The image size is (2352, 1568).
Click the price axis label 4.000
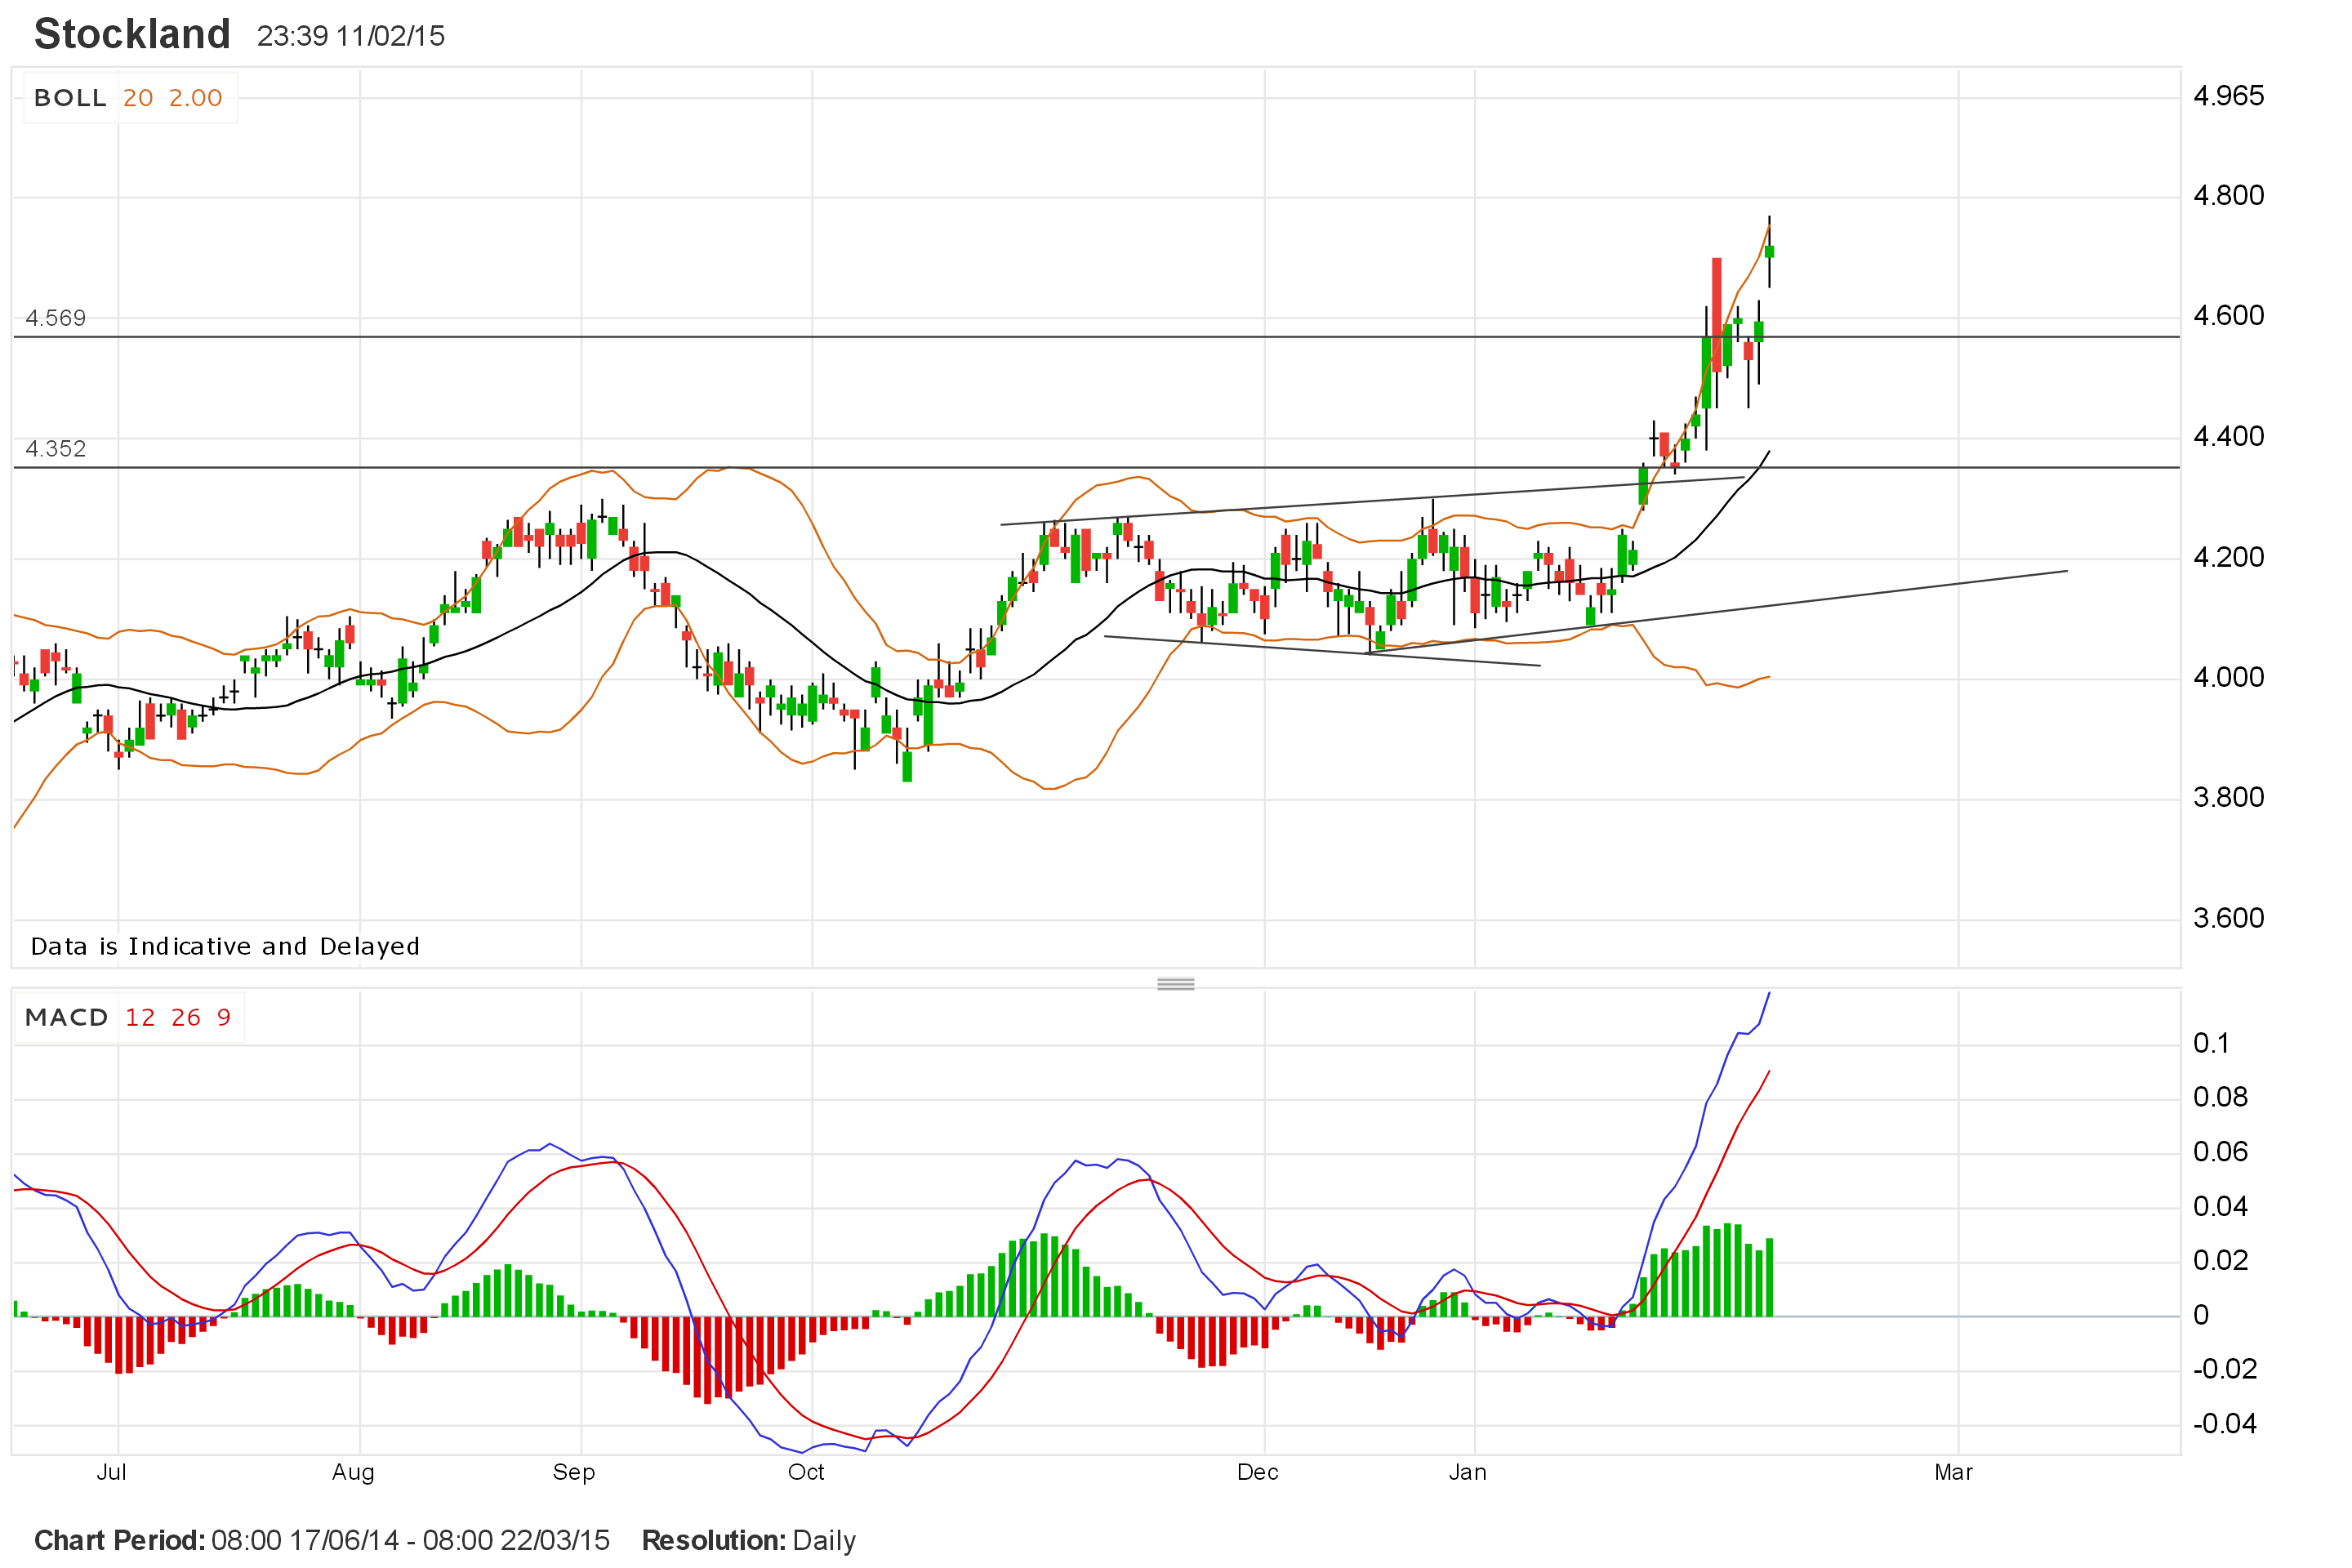tap(2228, 677)
